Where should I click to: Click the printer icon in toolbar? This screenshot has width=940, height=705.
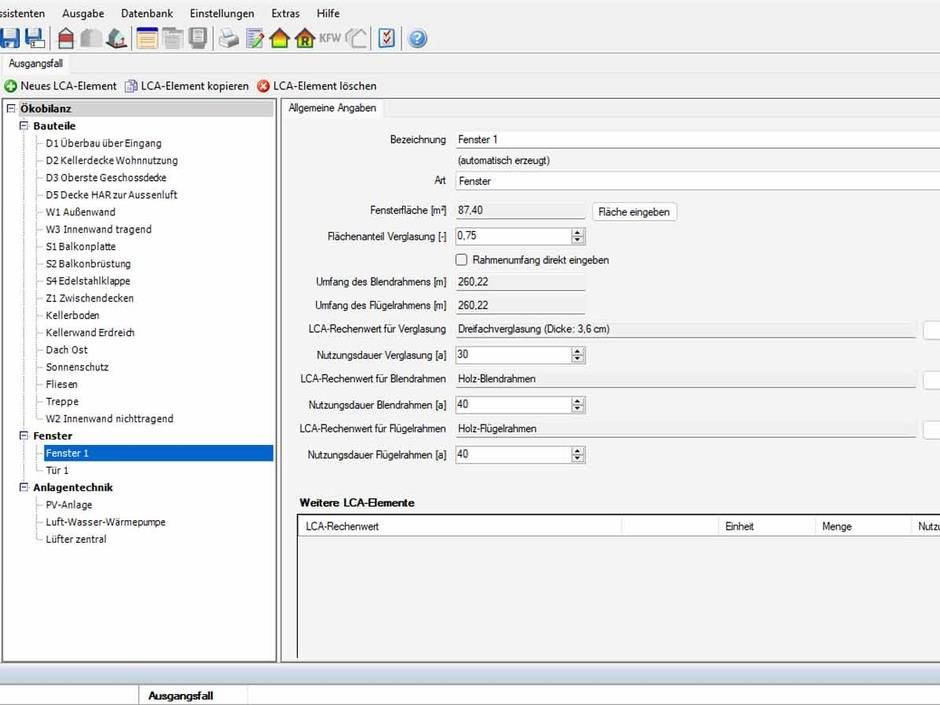coord(229,39)
